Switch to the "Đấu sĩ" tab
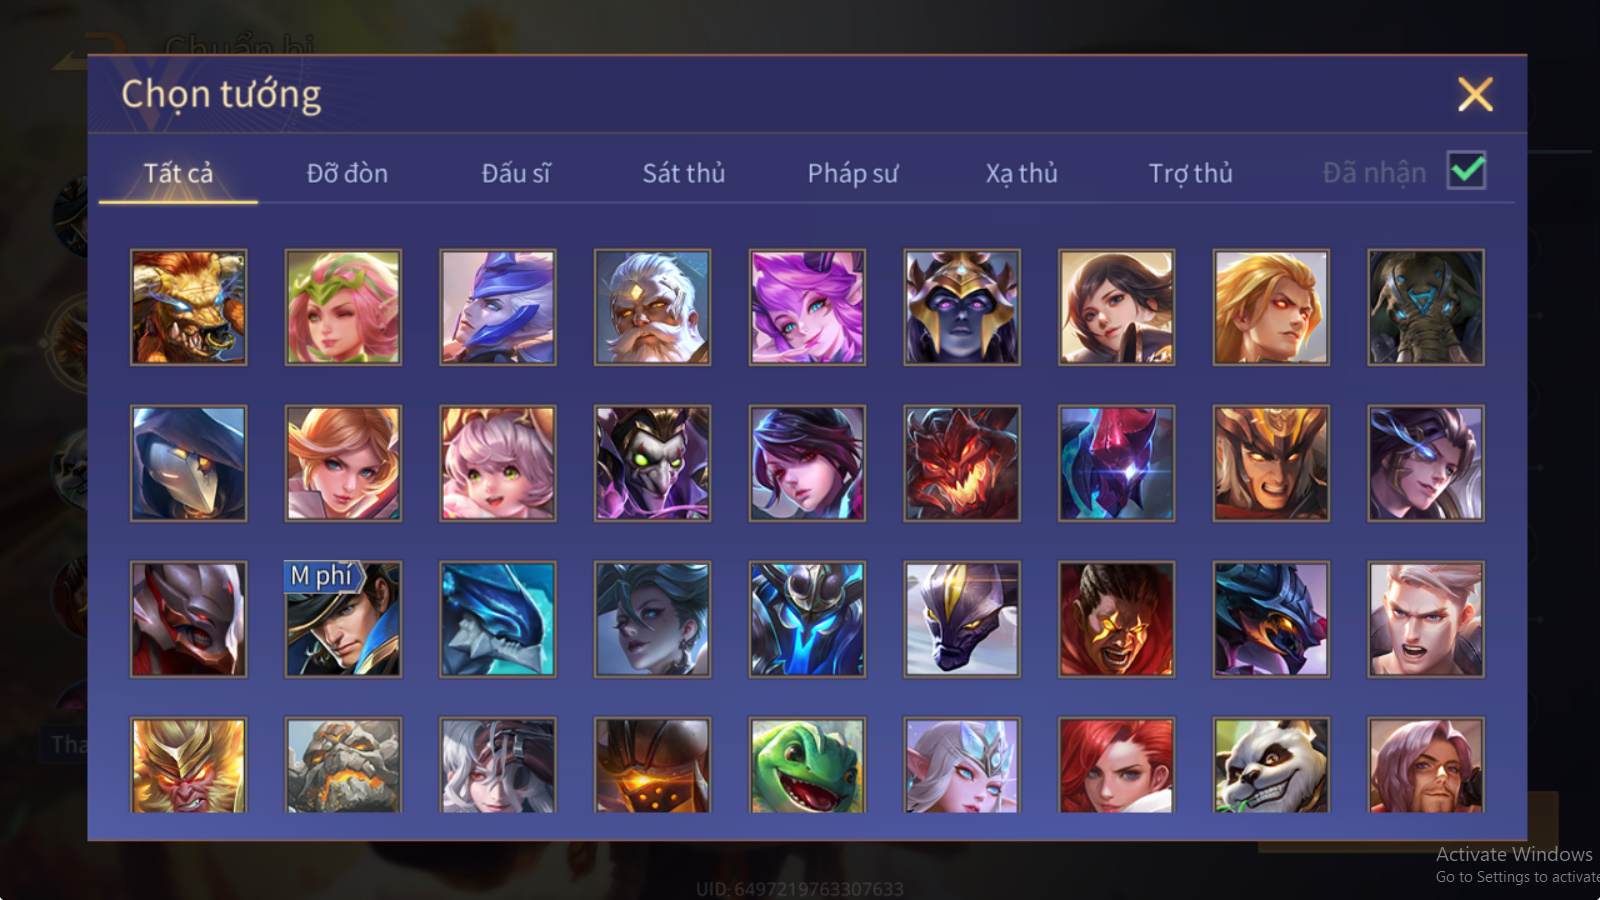The width and height of the screenshot is (1600, 900). pyautogui.click(x=516, y=173)
